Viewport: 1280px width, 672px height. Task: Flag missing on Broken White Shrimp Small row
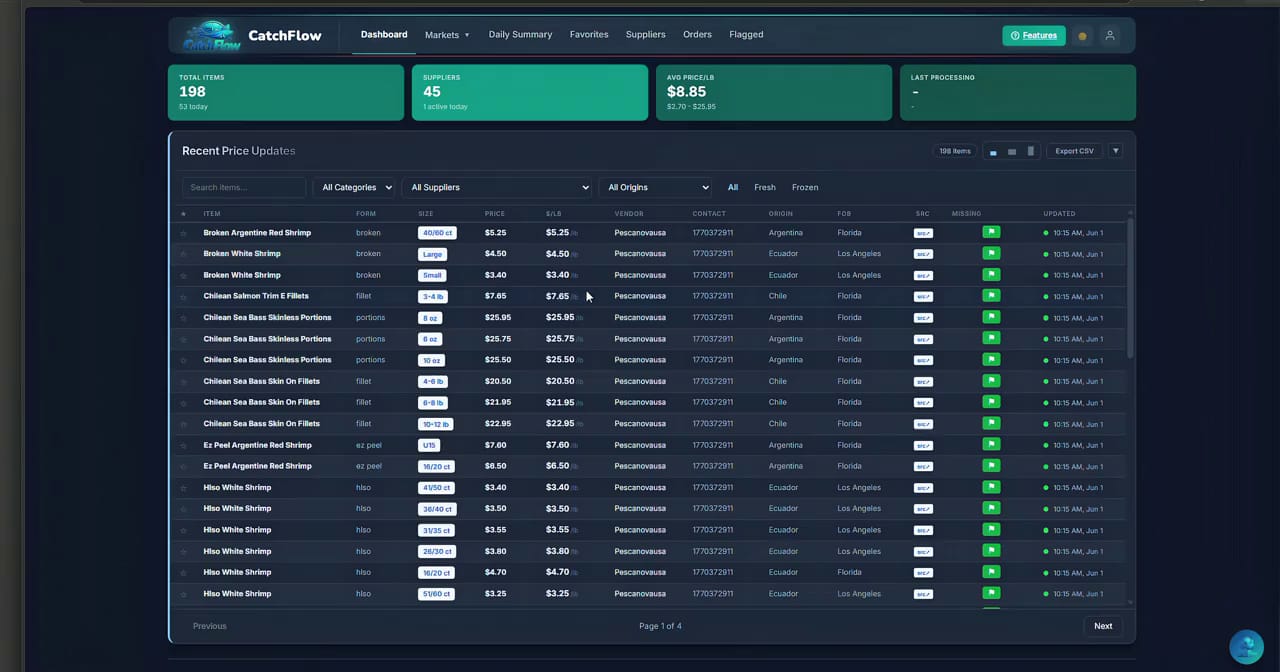click(991, 274)
